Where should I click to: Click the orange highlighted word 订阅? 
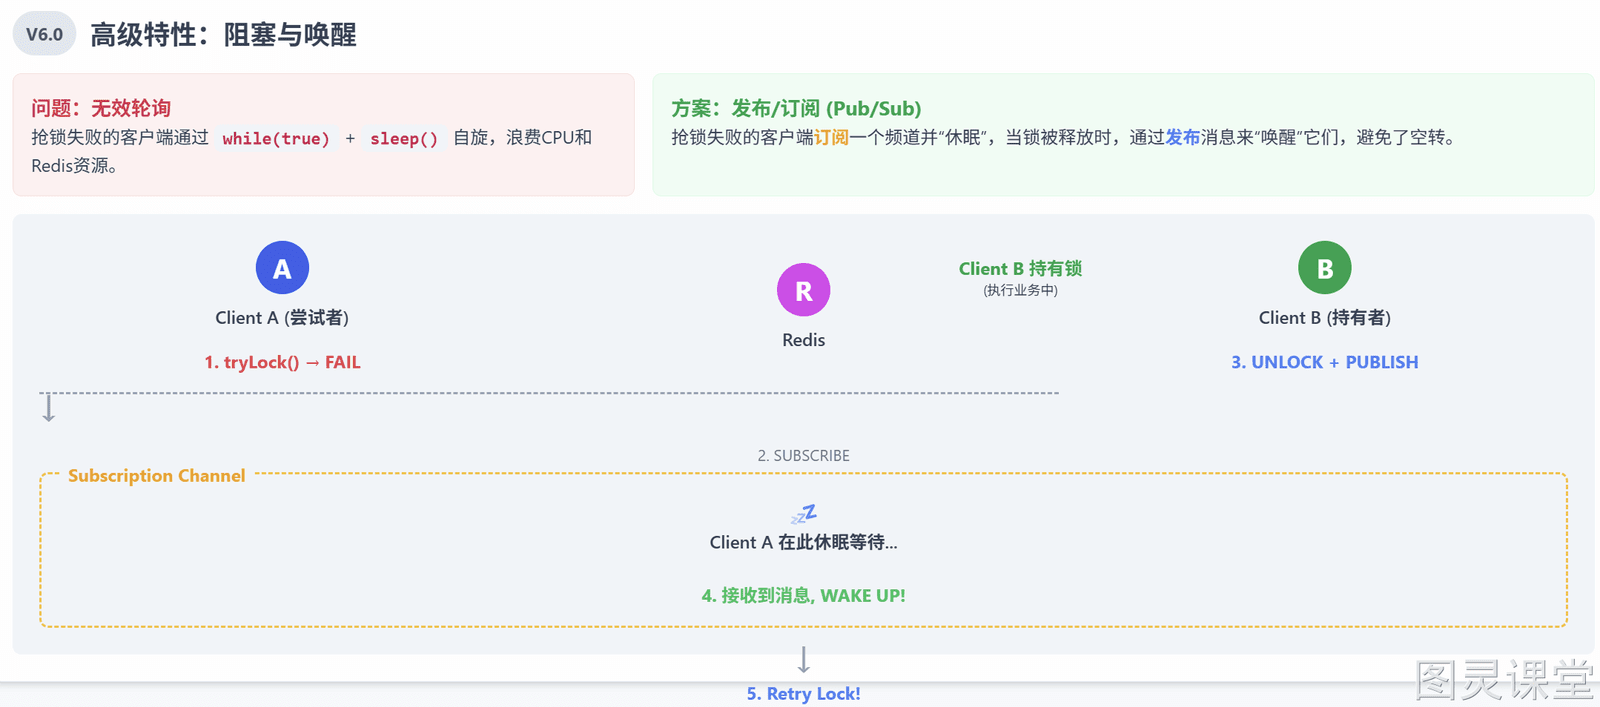pyautogui.click(x=831, y=138)
